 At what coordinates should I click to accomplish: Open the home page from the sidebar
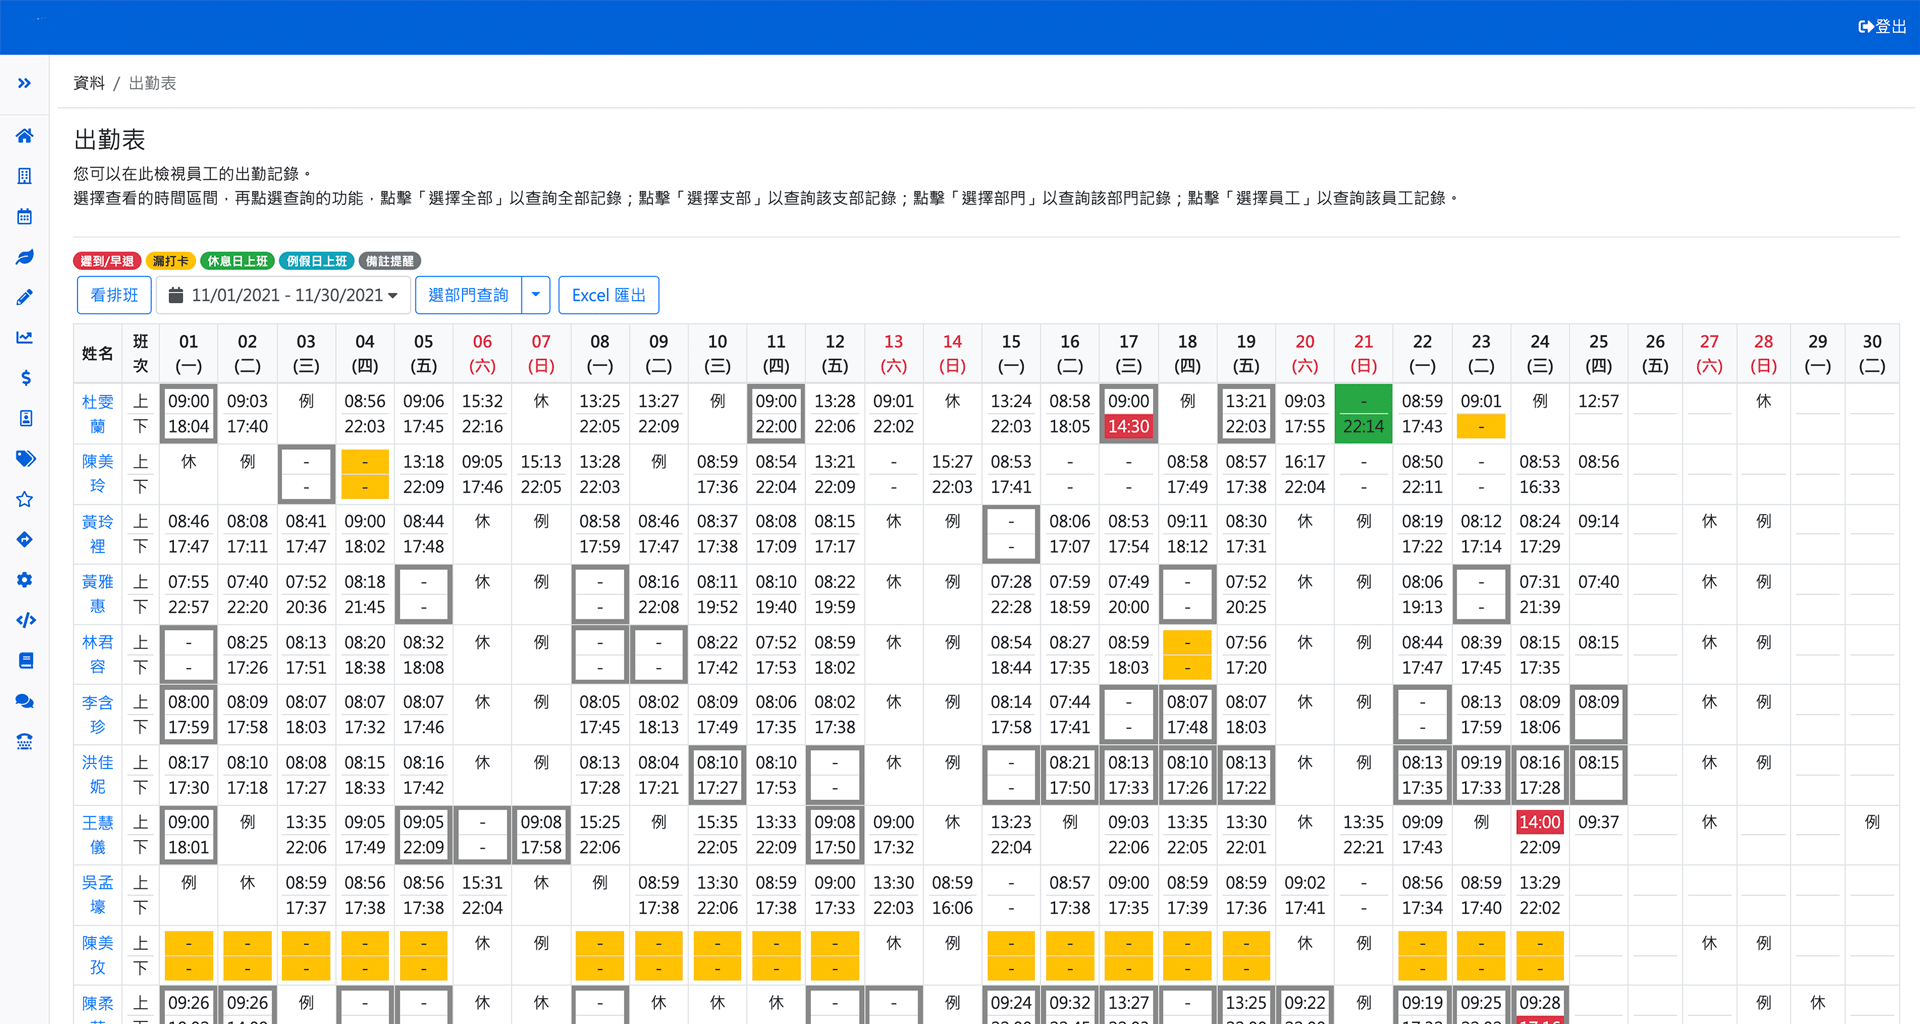click(x=25, y=135)
